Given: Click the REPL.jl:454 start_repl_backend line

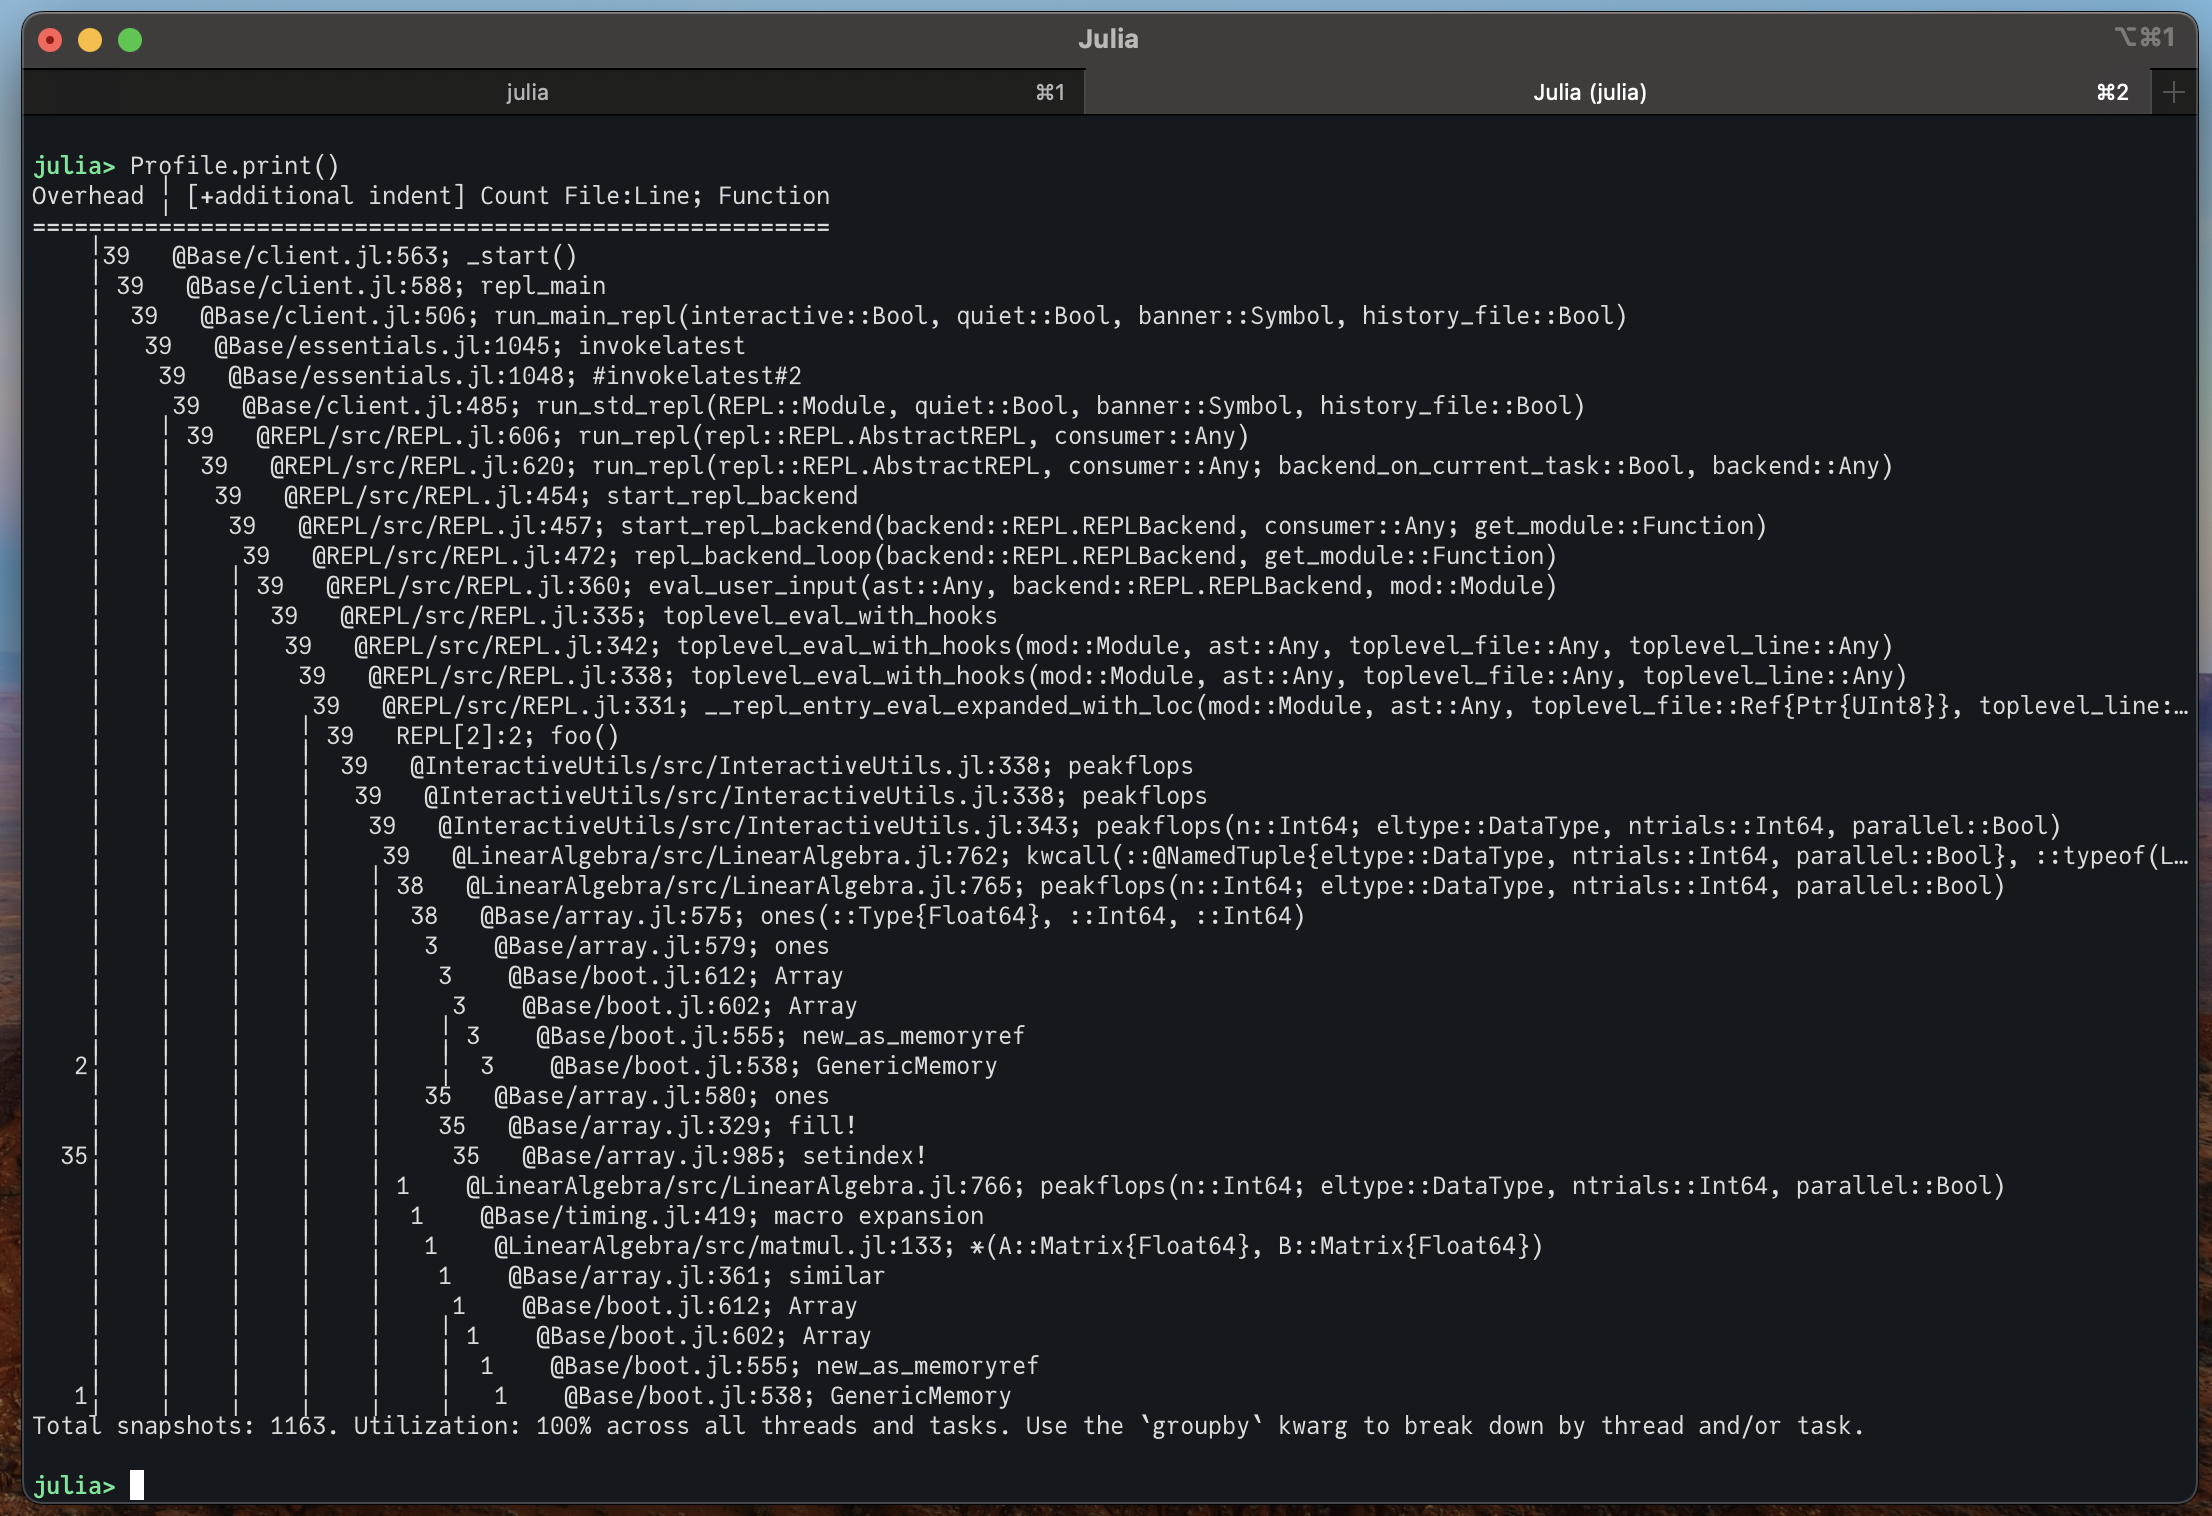Looking at the screenshot, I should [x=536, y=496].
